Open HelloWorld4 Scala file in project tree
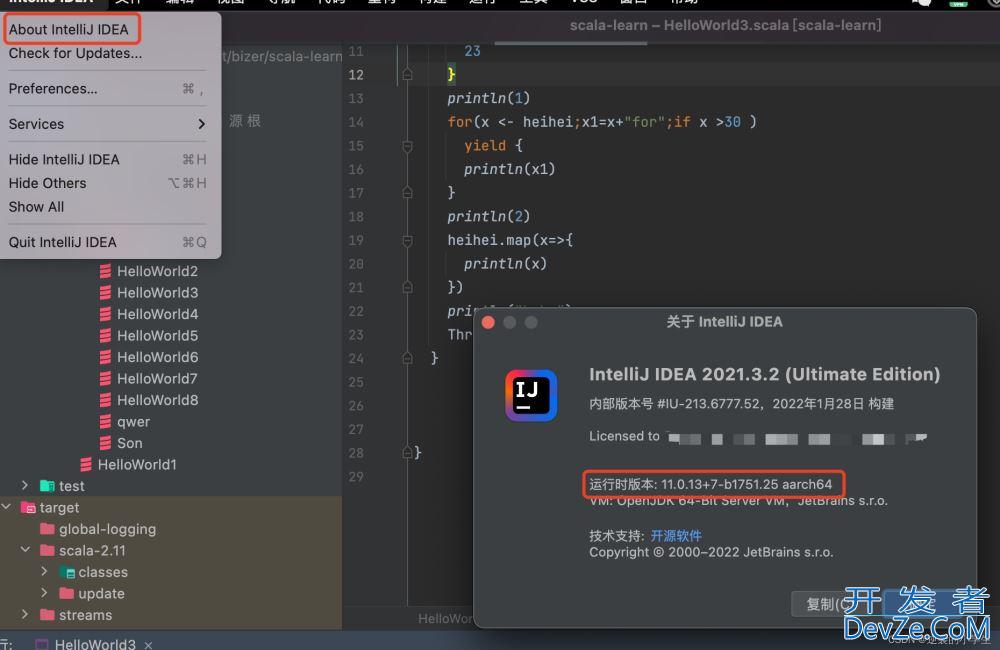 click(157, 314)
